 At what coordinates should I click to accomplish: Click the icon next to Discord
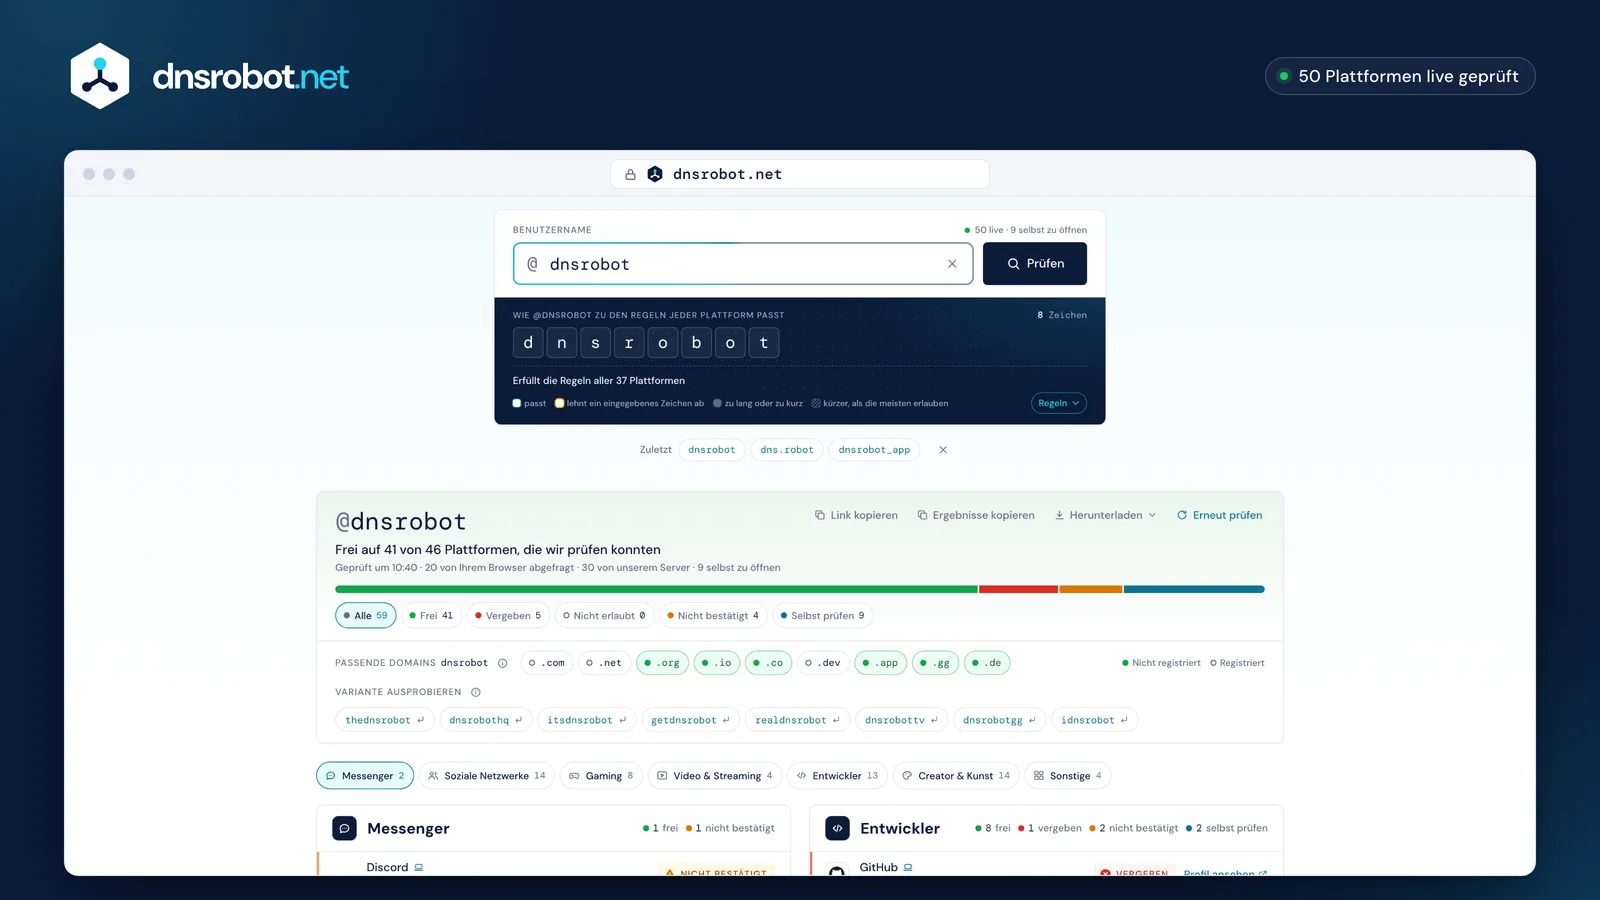tap(419, 867)
